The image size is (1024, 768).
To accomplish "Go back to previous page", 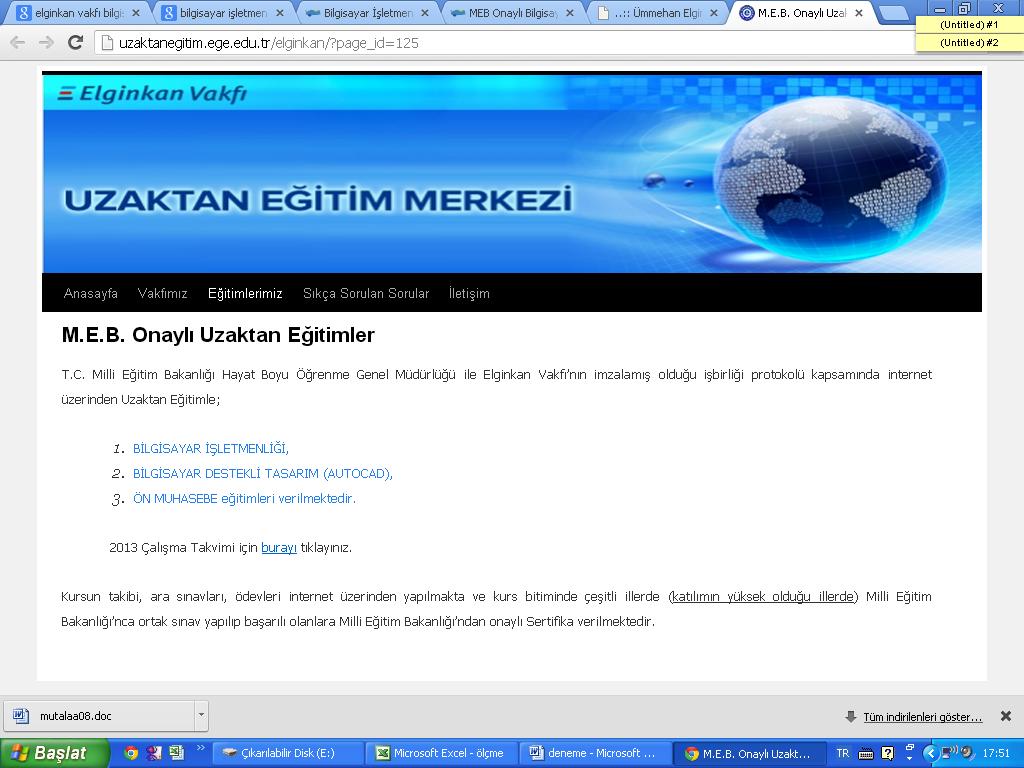I will [18, 43].
